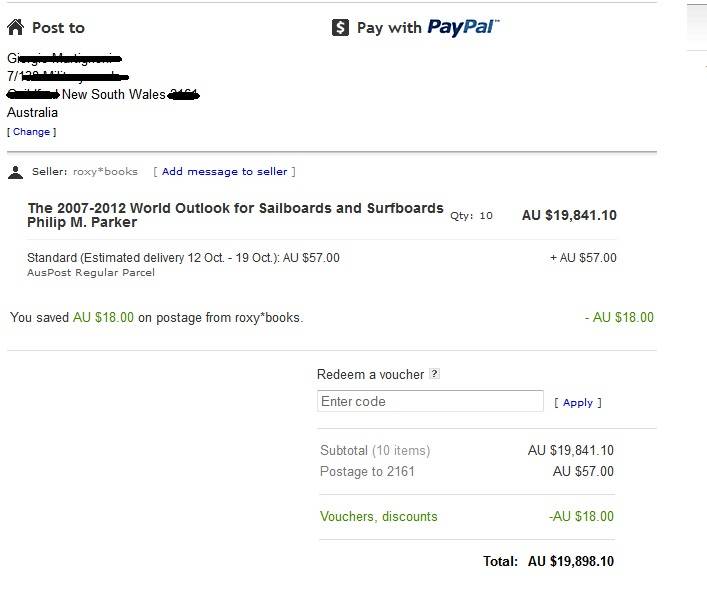This screenshot has height=596, width=707.
Task: Click the Vouchers, discounts label
Action: coord(378,517)
